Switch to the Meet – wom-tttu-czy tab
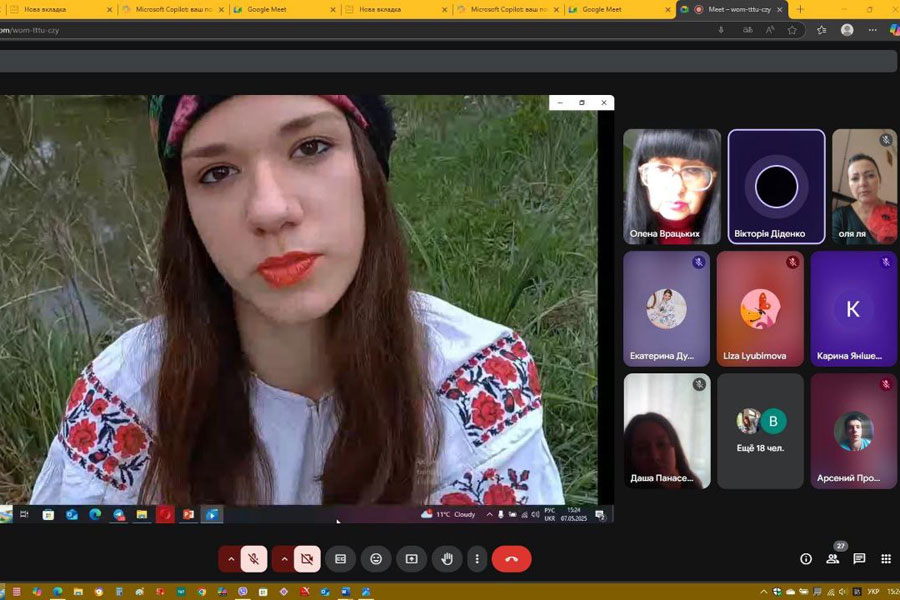Viewport: 900px width, 600px height. [732, 9]
